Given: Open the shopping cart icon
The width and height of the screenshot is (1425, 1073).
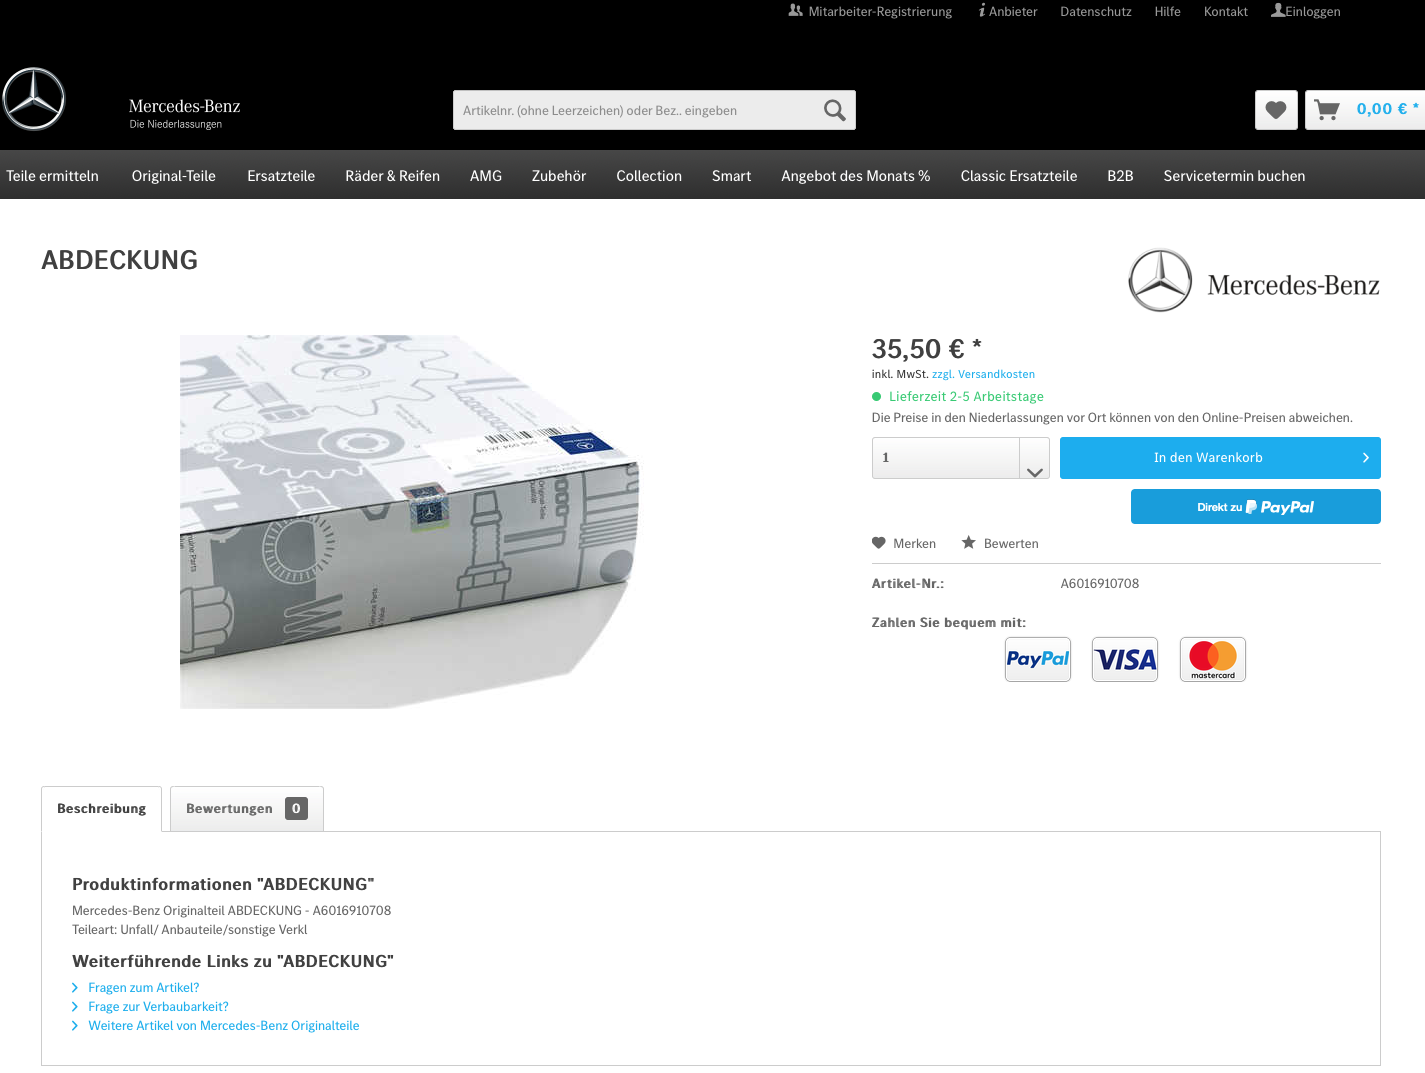Looking at the screenshot, I should (1327, 110).
